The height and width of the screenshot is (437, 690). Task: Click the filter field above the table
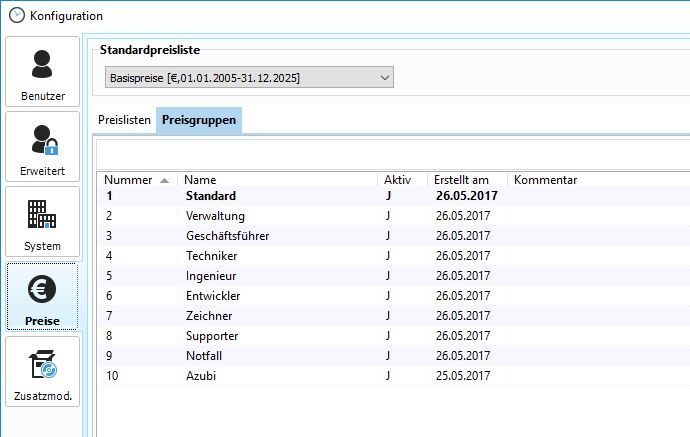390,153
